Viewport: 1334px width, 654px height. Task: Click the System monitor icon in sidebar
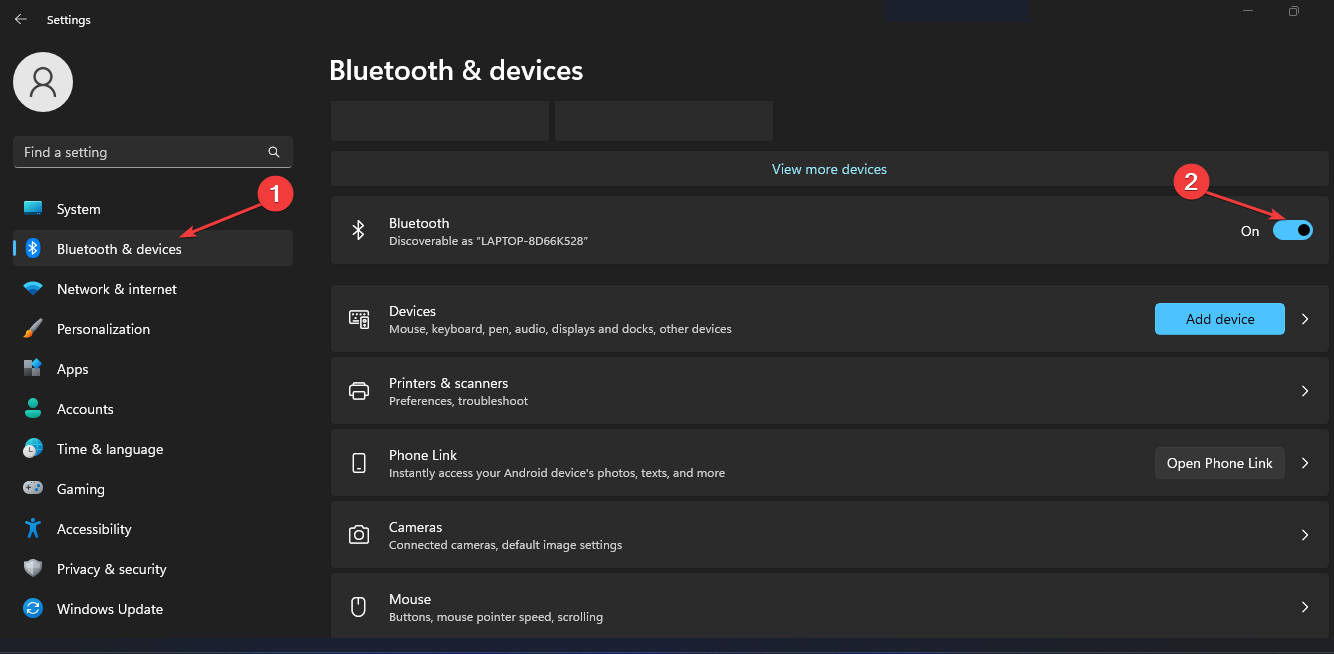pyautogui.click(x=33, y=208)
